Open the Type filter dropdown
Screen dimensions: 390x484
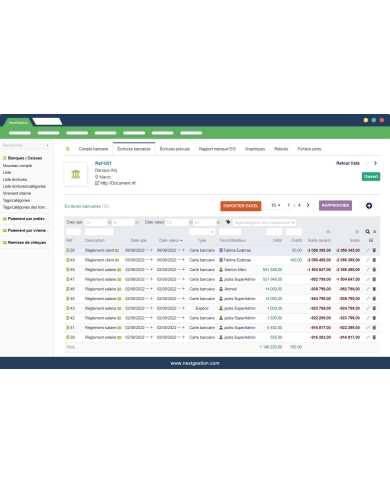(202, 232)
